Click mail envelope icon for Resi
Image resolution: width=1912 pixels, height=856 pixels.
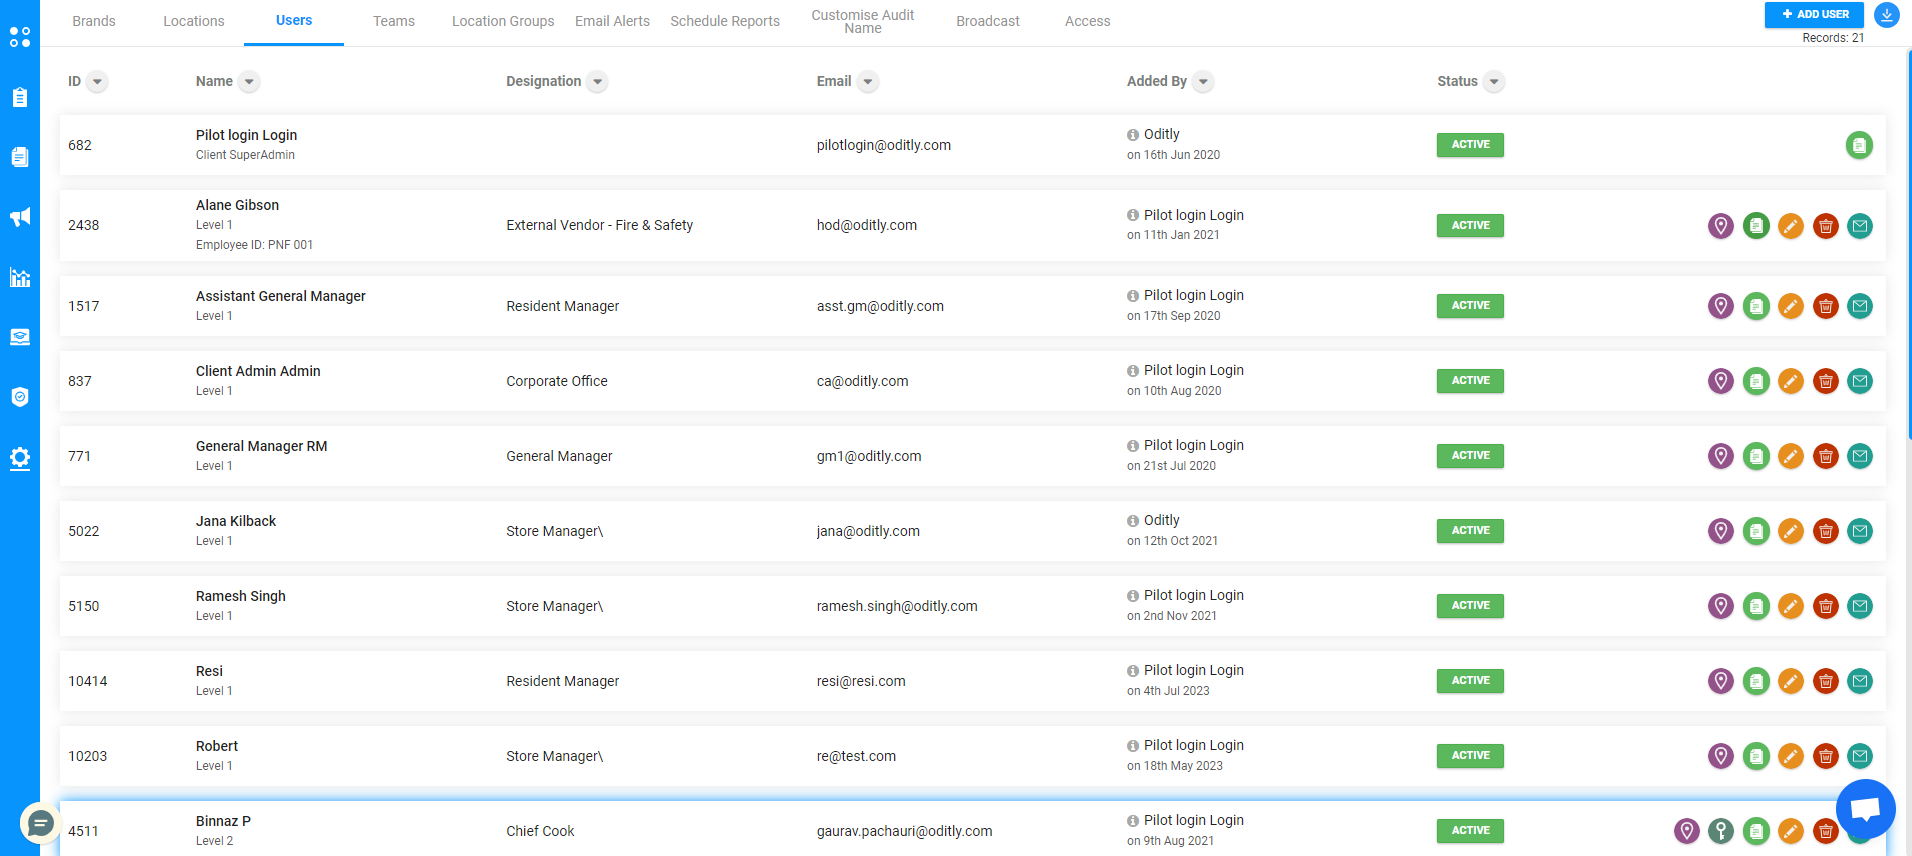pos(1860,681)
